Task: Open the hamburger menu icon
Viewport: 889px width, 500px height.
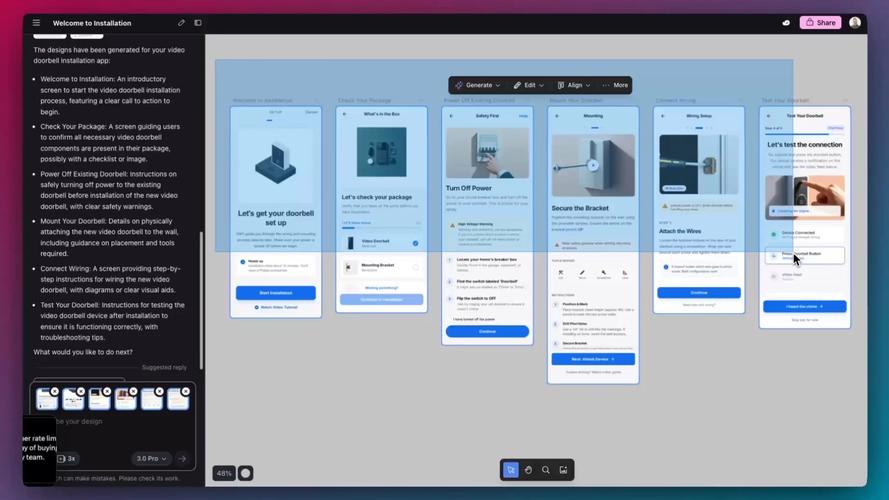Action: click(x=36, y=23)
